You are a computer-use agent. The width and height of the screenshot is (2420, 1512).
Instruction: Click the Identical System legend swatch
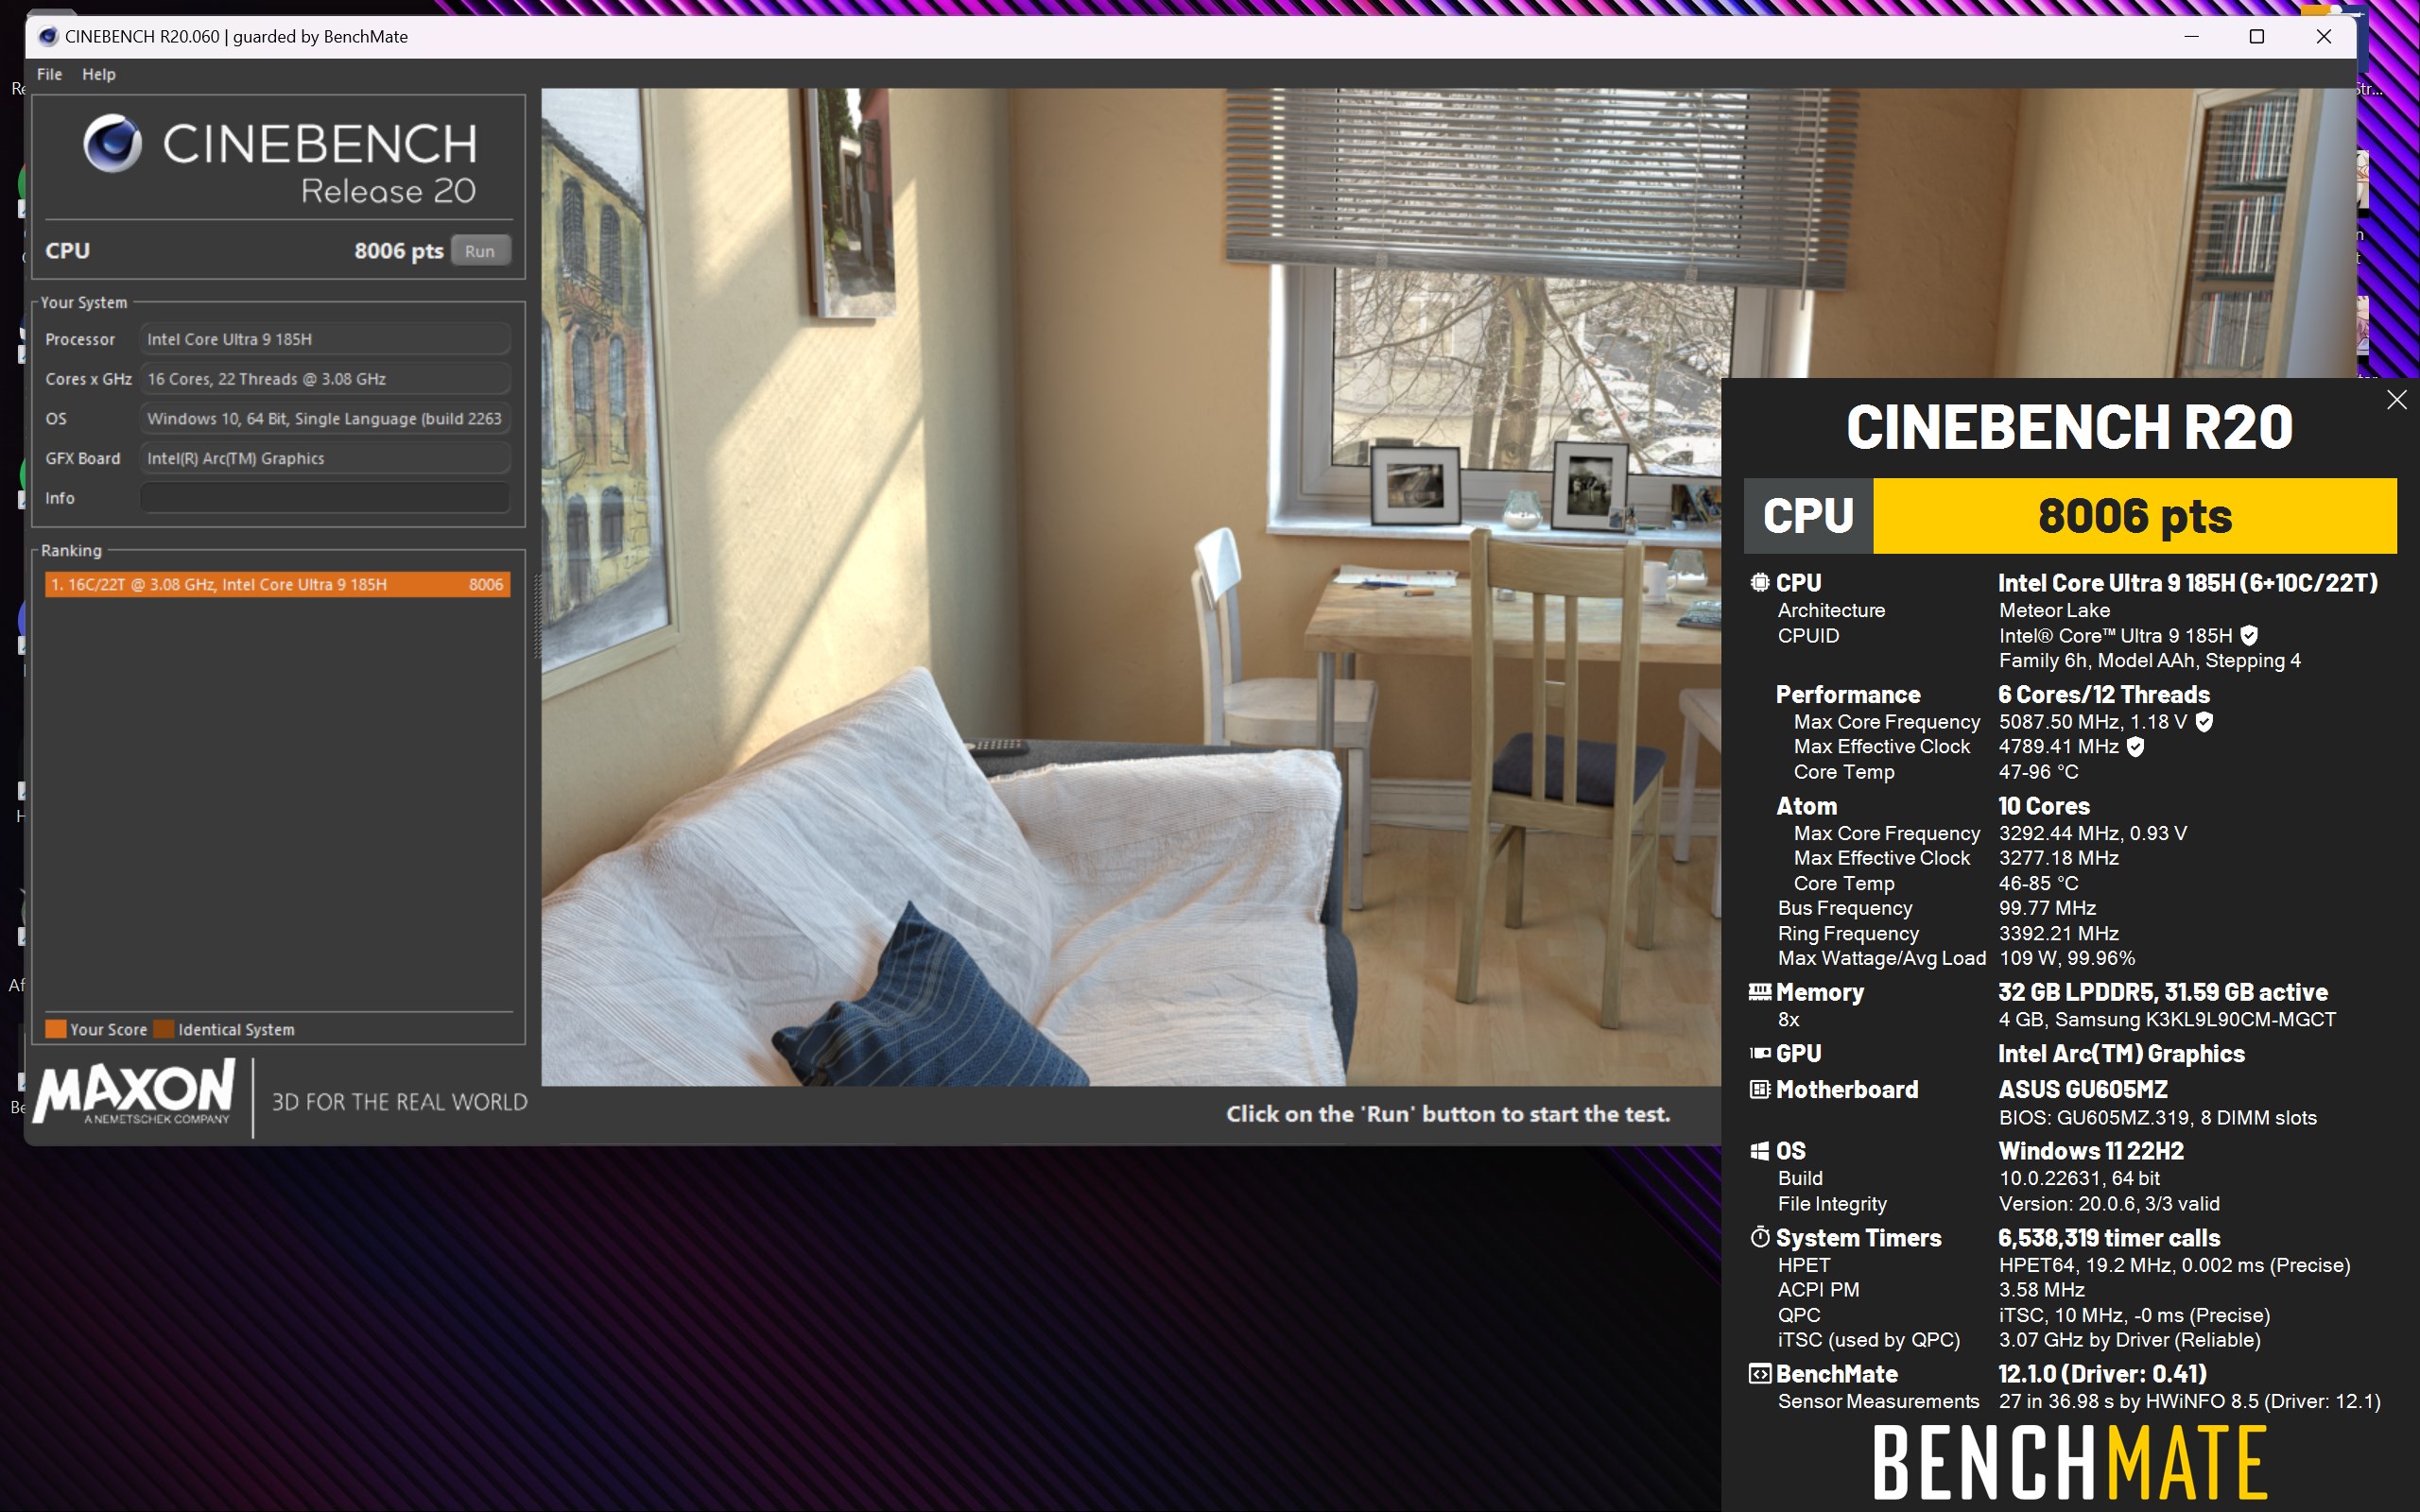(x=164, y=1029)
